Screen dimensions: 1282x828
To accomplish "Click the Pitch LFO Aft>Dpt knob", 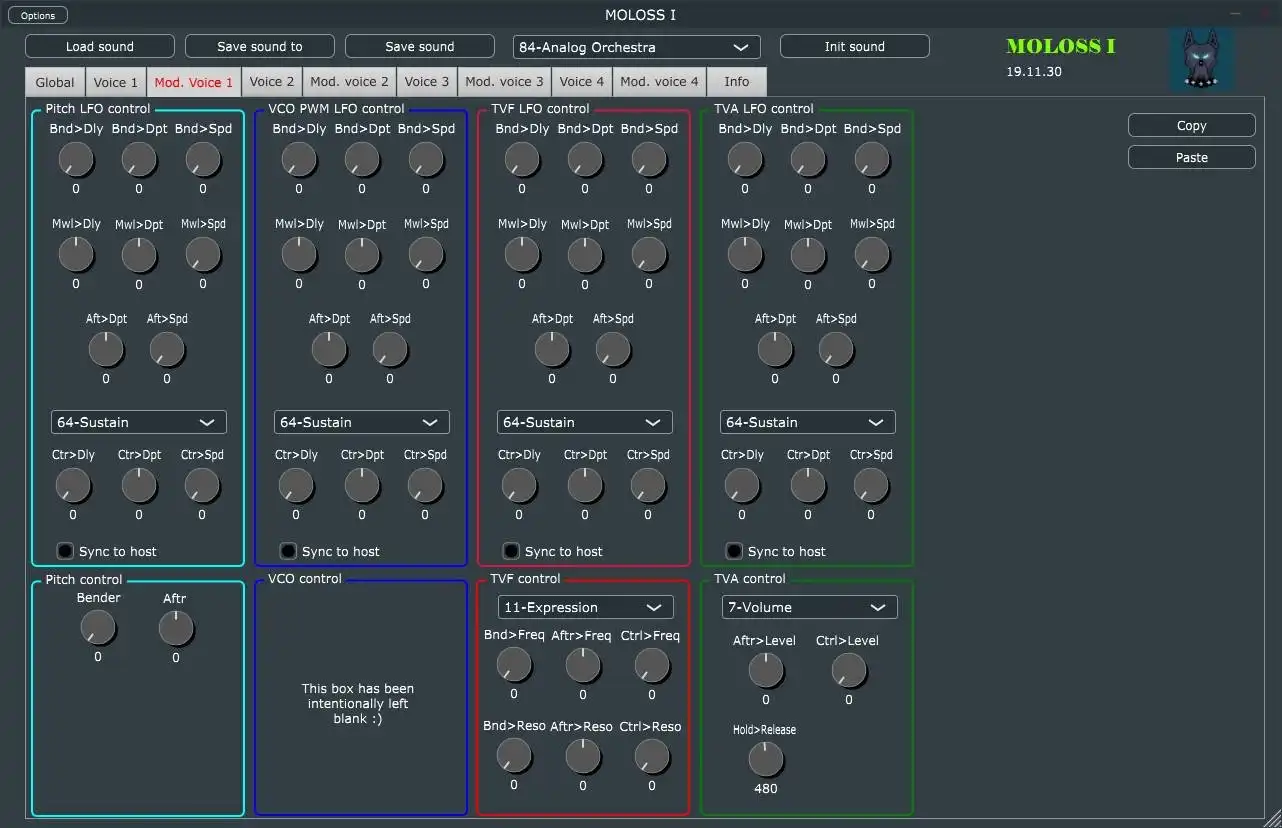I will click(x=106, y=349).
